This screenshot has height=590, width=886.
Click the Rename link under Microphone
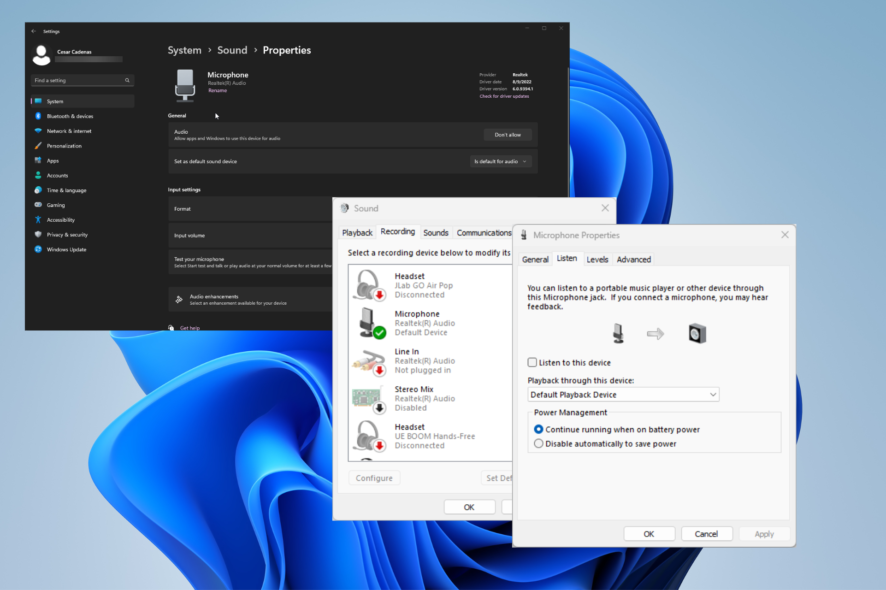[217, 90]
